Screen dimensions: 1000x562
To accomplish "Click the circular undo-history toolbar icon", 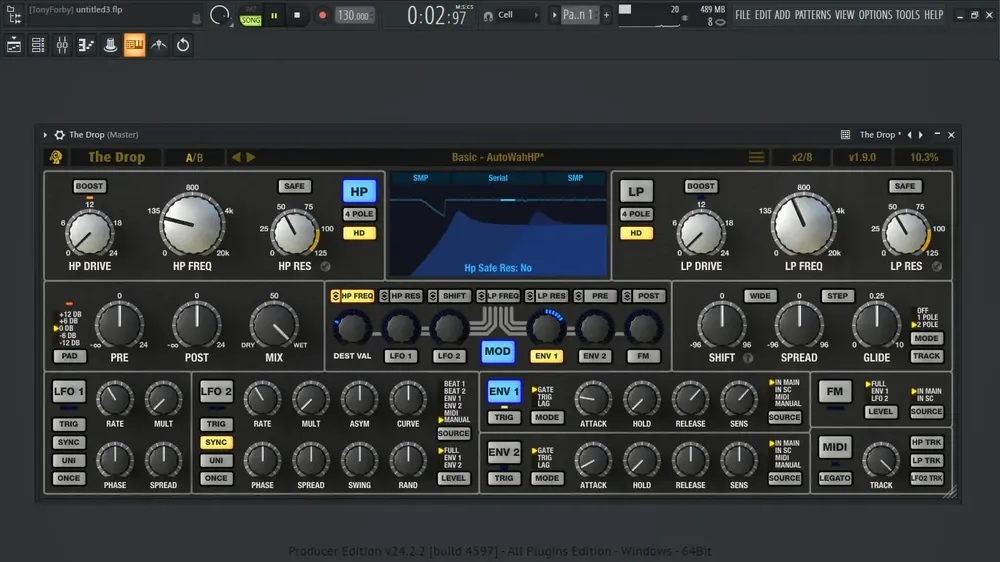I will coord(183,45).
